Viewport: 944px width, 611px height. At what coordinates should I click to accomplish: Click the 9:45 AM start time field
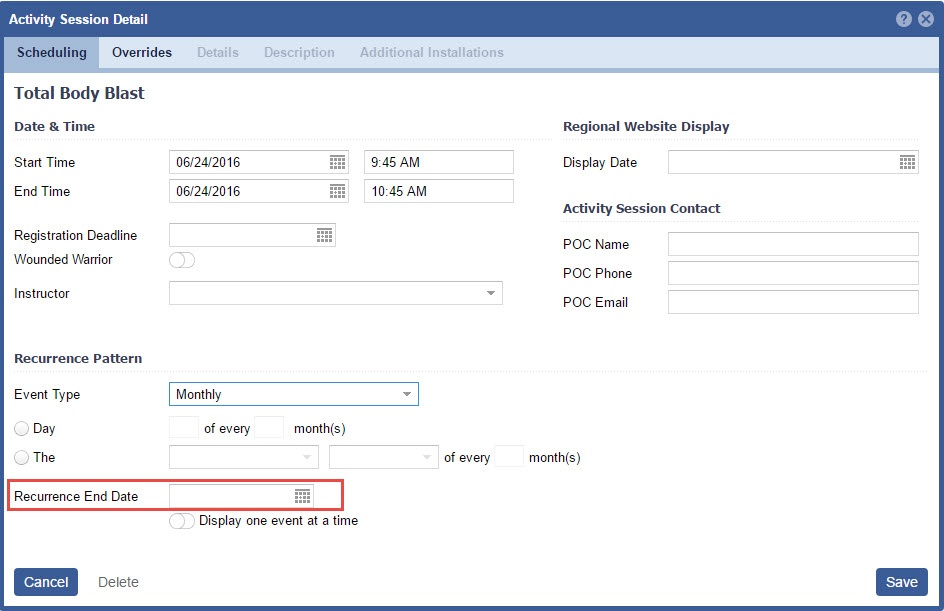coord(438,162)
